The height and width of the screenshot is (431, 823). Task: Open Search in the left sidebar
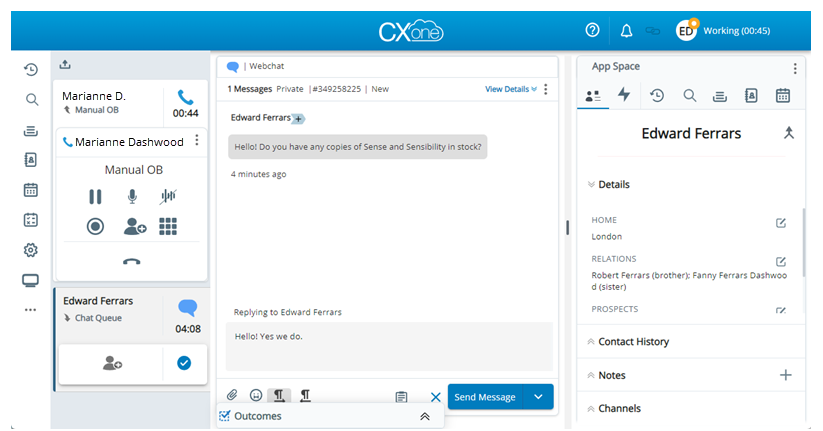31,99
